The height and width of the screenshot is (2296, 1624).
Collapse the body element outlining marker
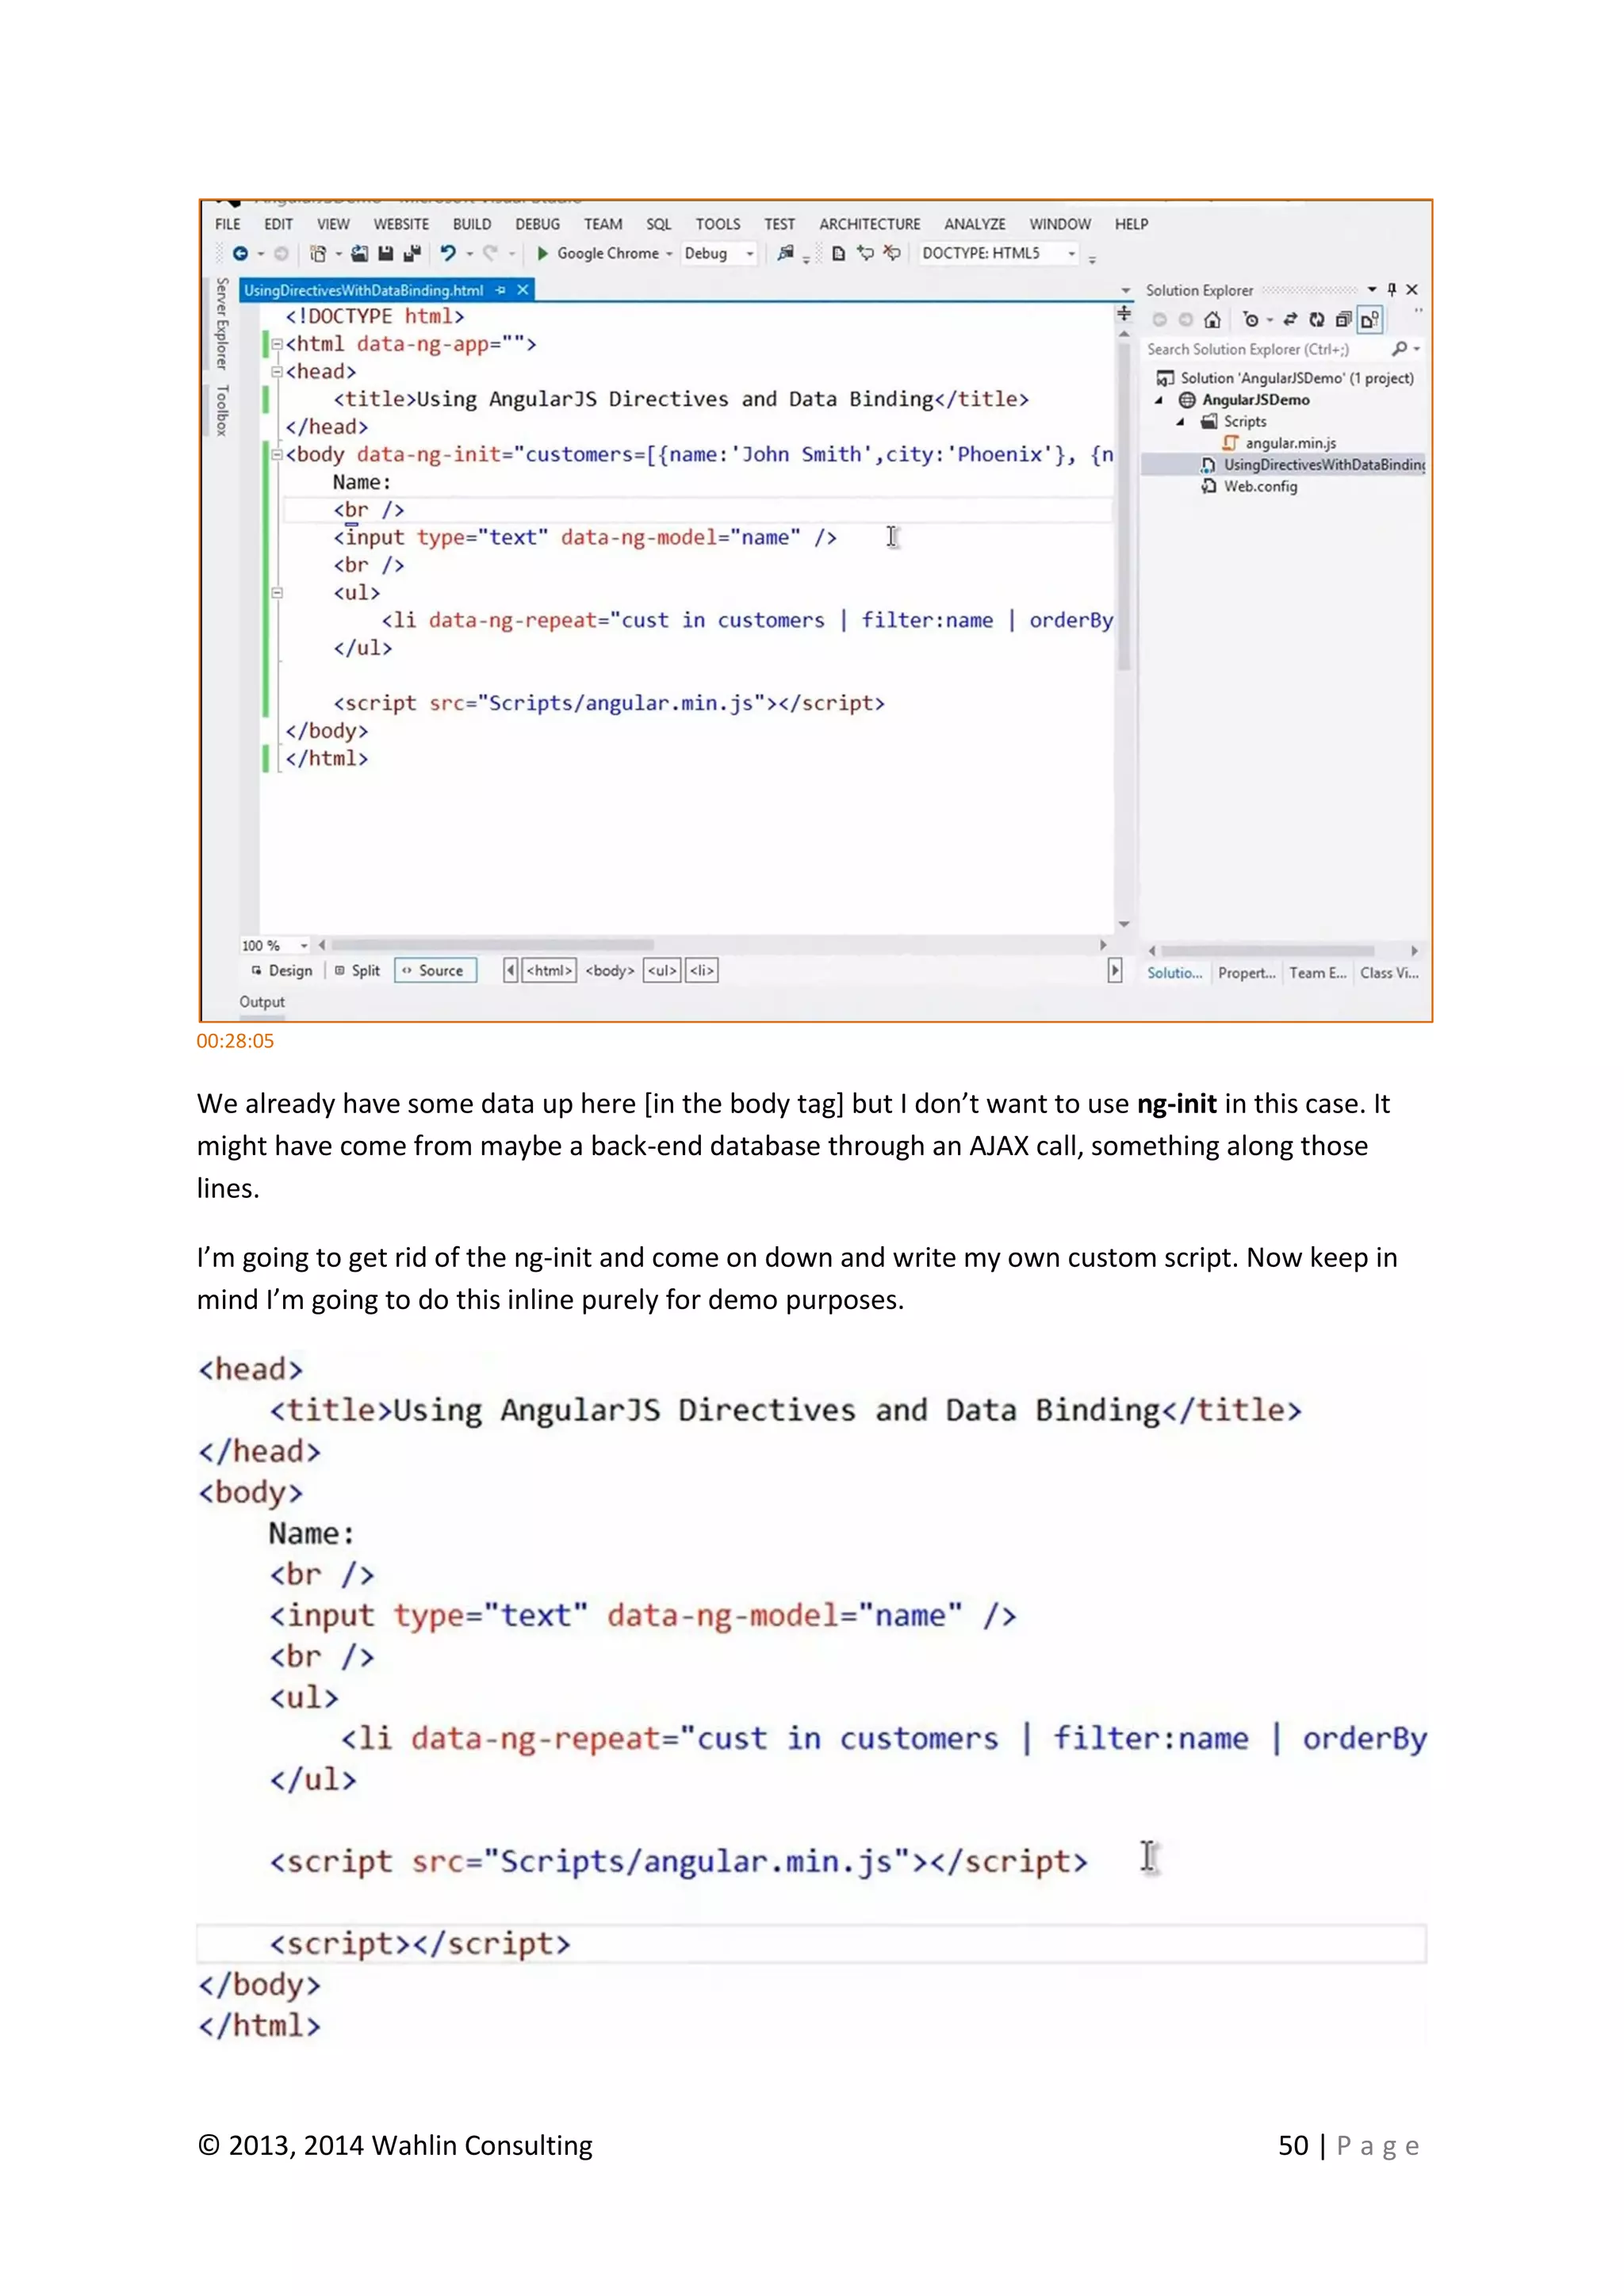pos(277,455)
